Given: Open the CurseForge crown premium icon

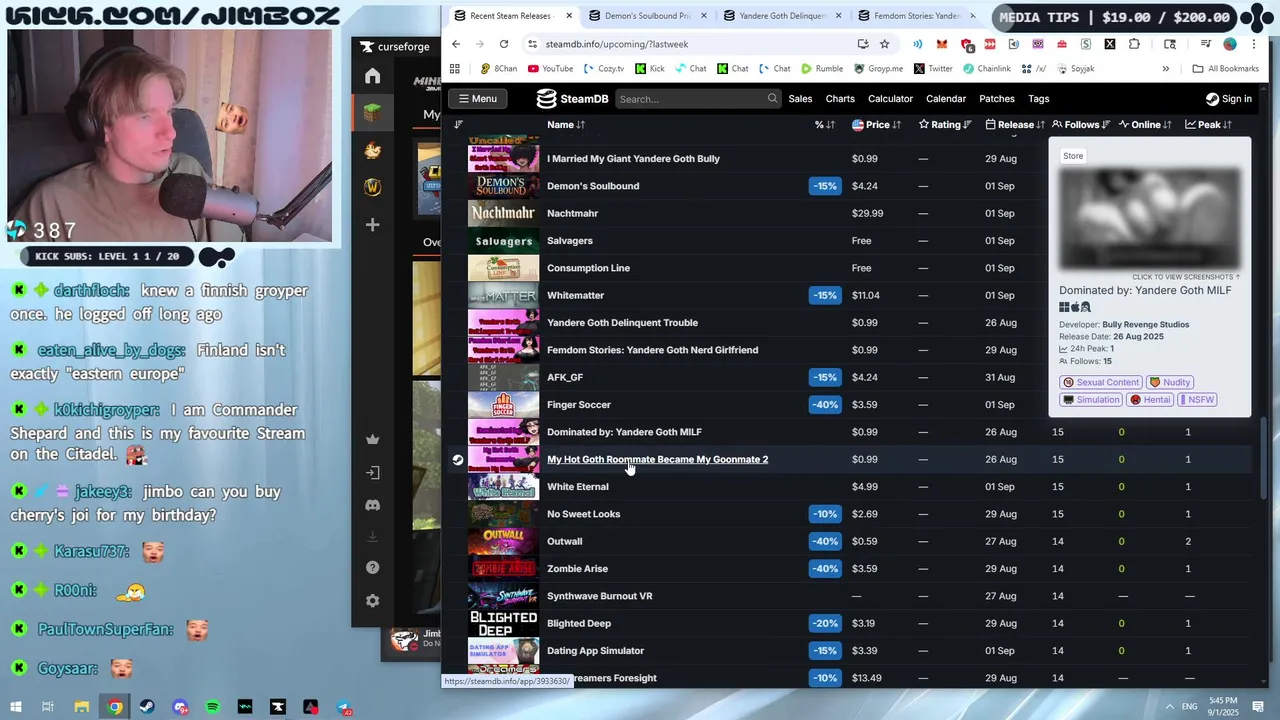Looking at the screenshot, I should click(373, 439).
